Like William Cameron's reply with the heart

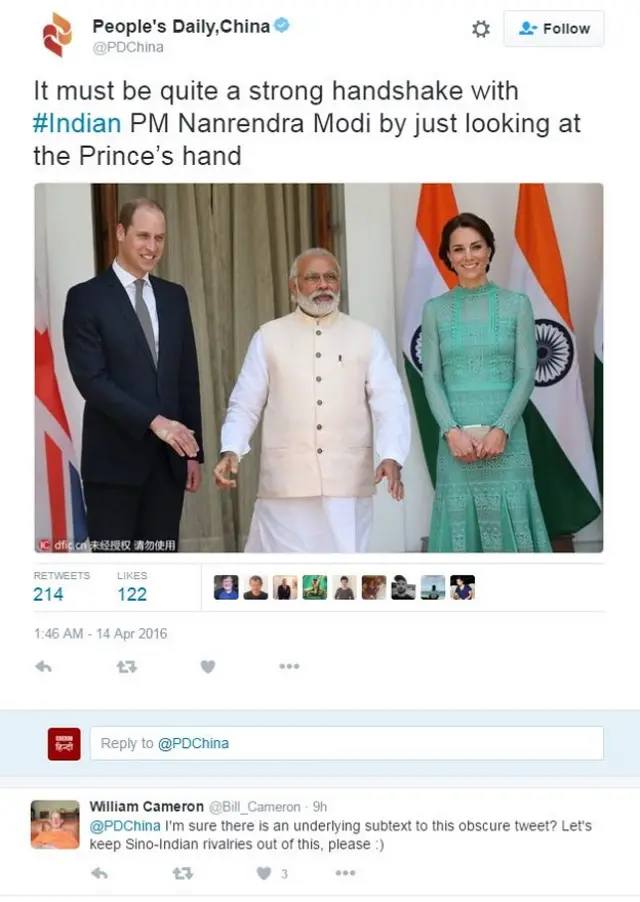(264, 873)
